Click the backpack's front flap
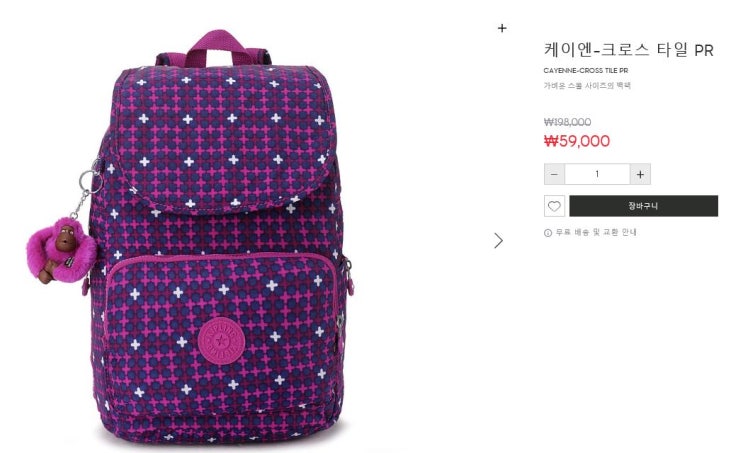Screen dimensions: 743x453 224,137
